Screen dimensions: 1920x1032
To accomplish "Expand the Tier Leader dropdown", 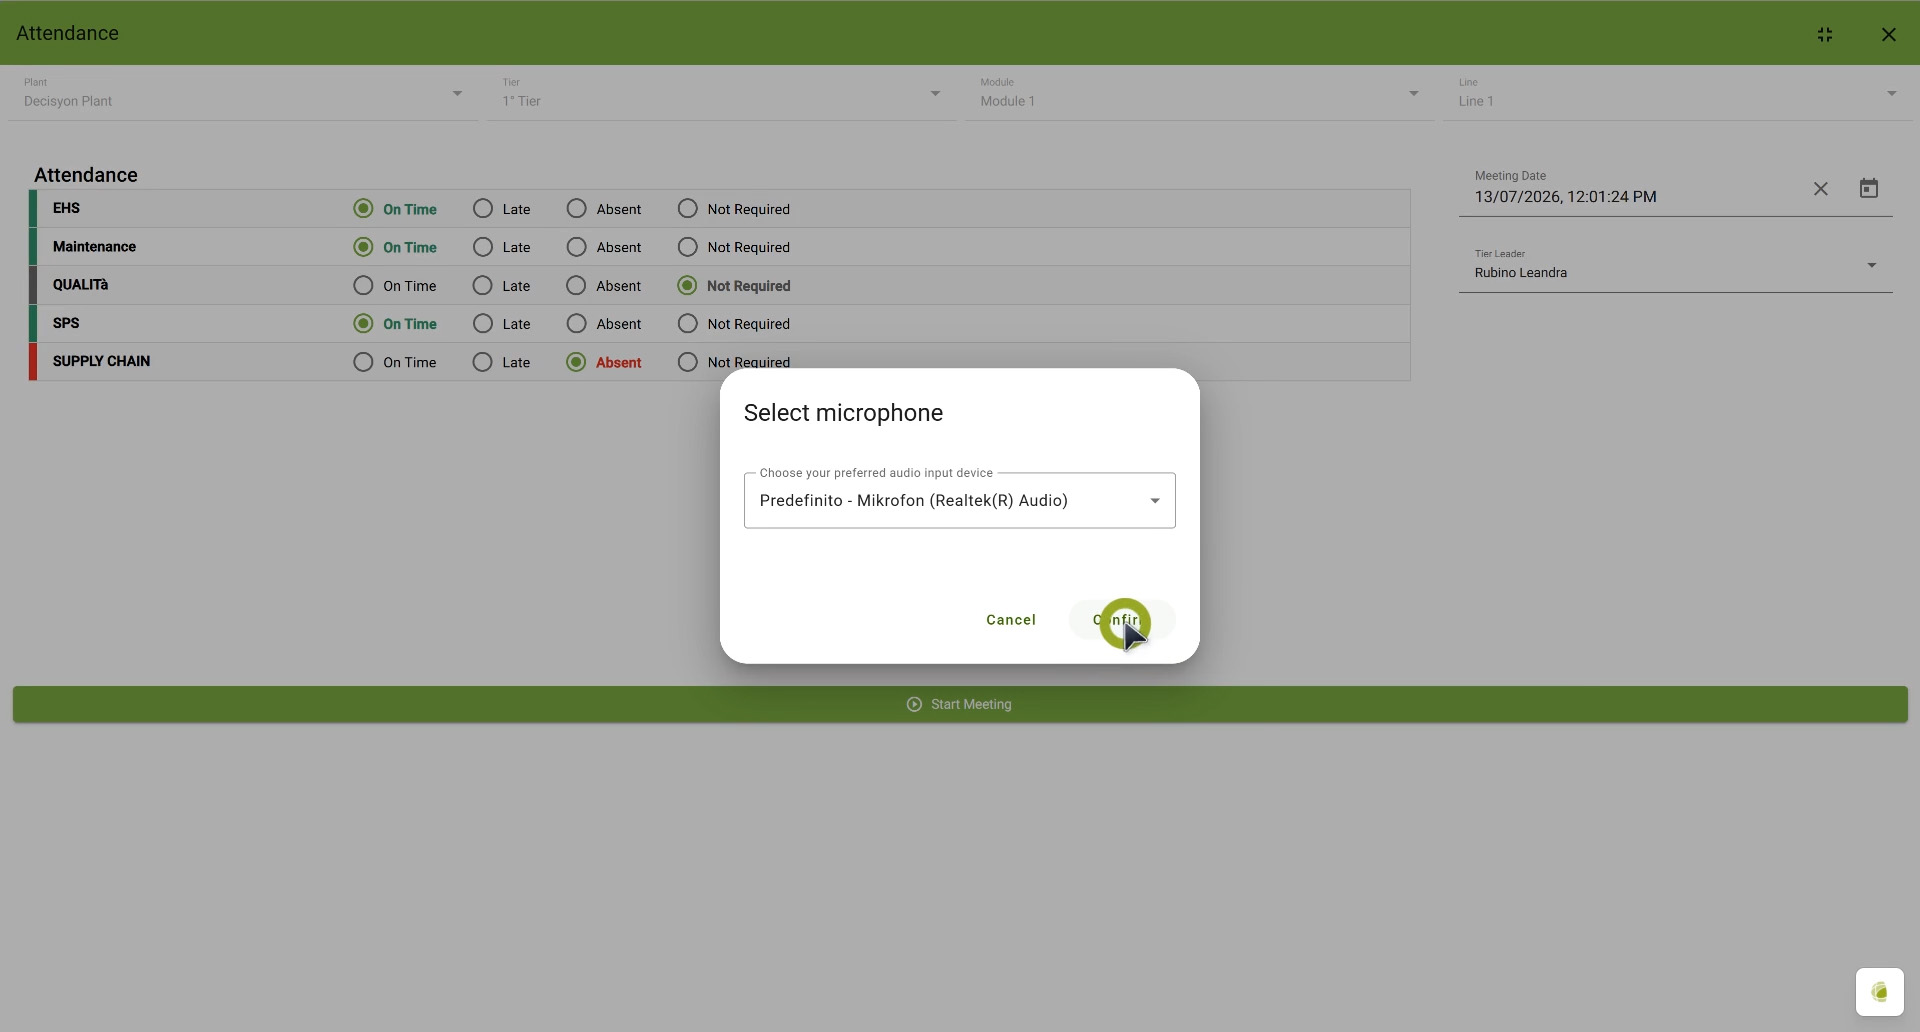I will pyautogui.click(x=1675, y=266).
